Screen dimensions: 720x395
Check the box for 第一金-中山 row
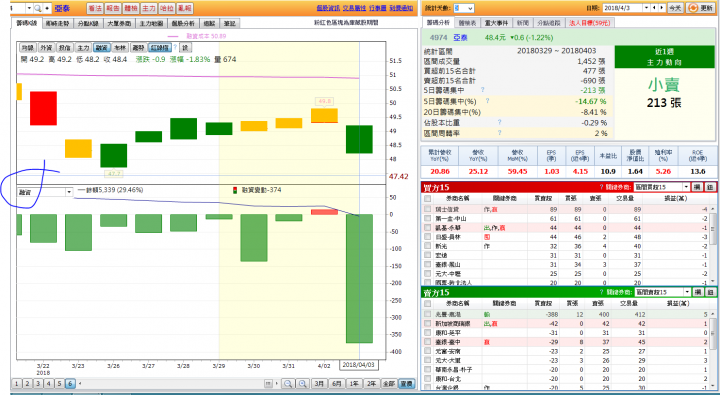[428, 219]
